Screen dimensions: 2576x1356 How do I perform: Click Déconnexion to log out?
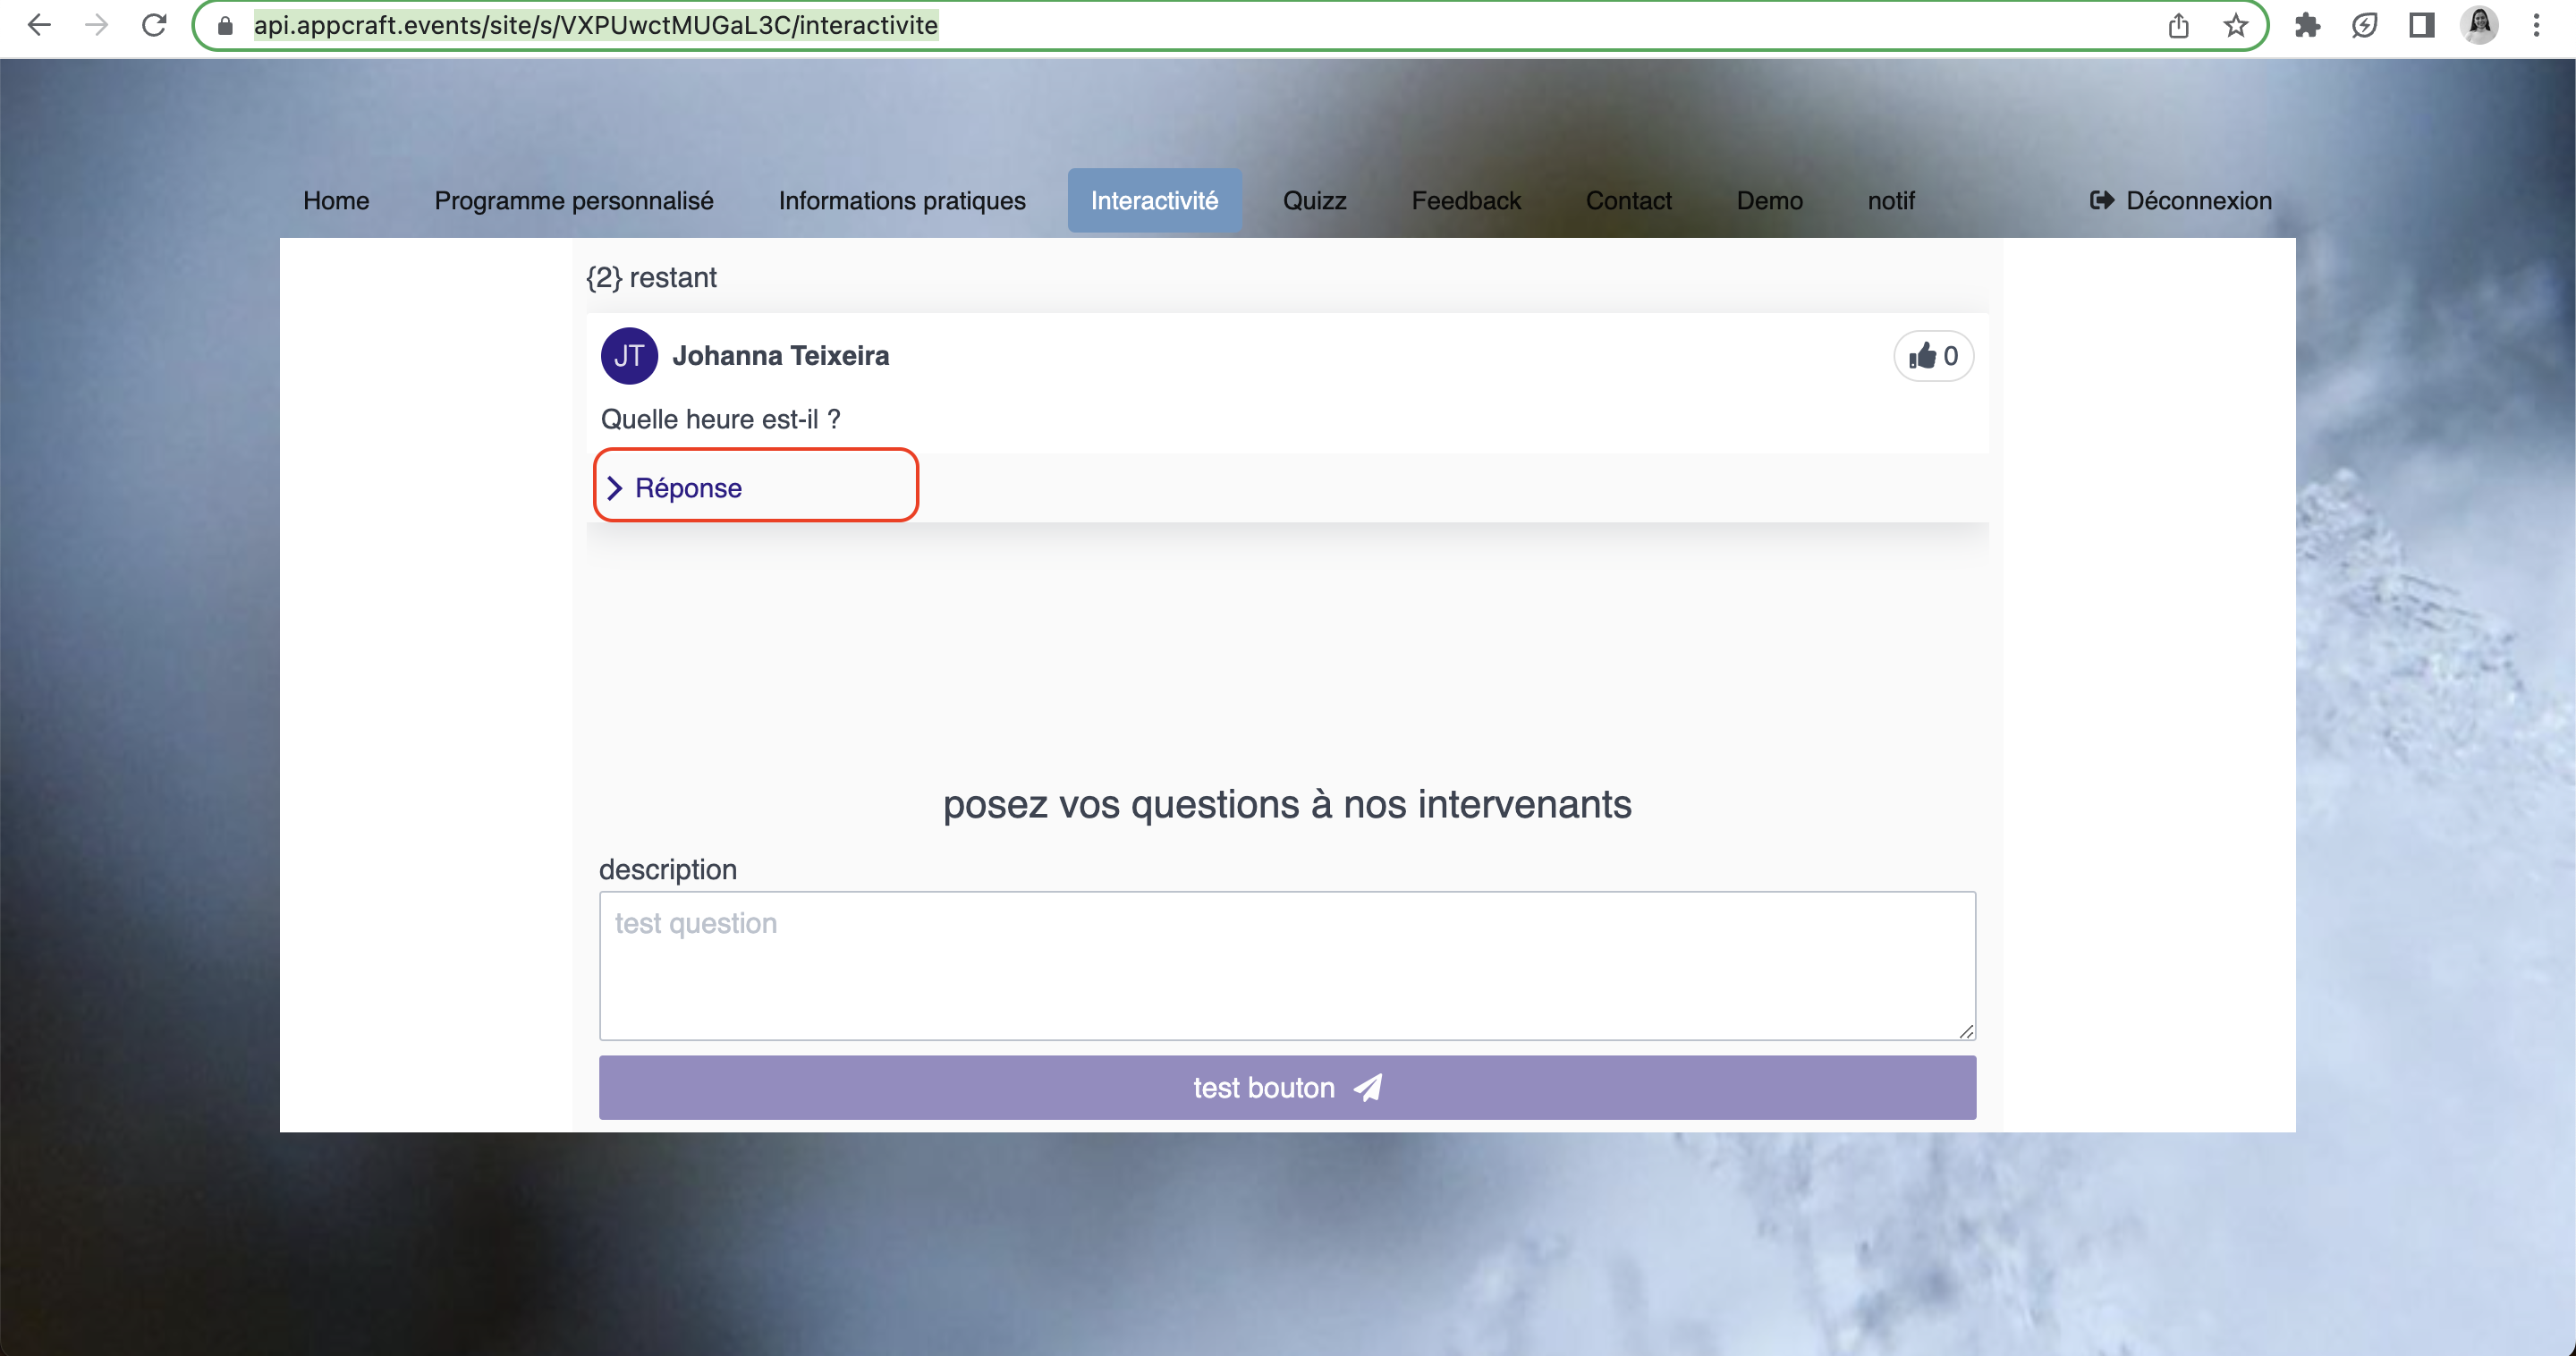(2181, 200)
